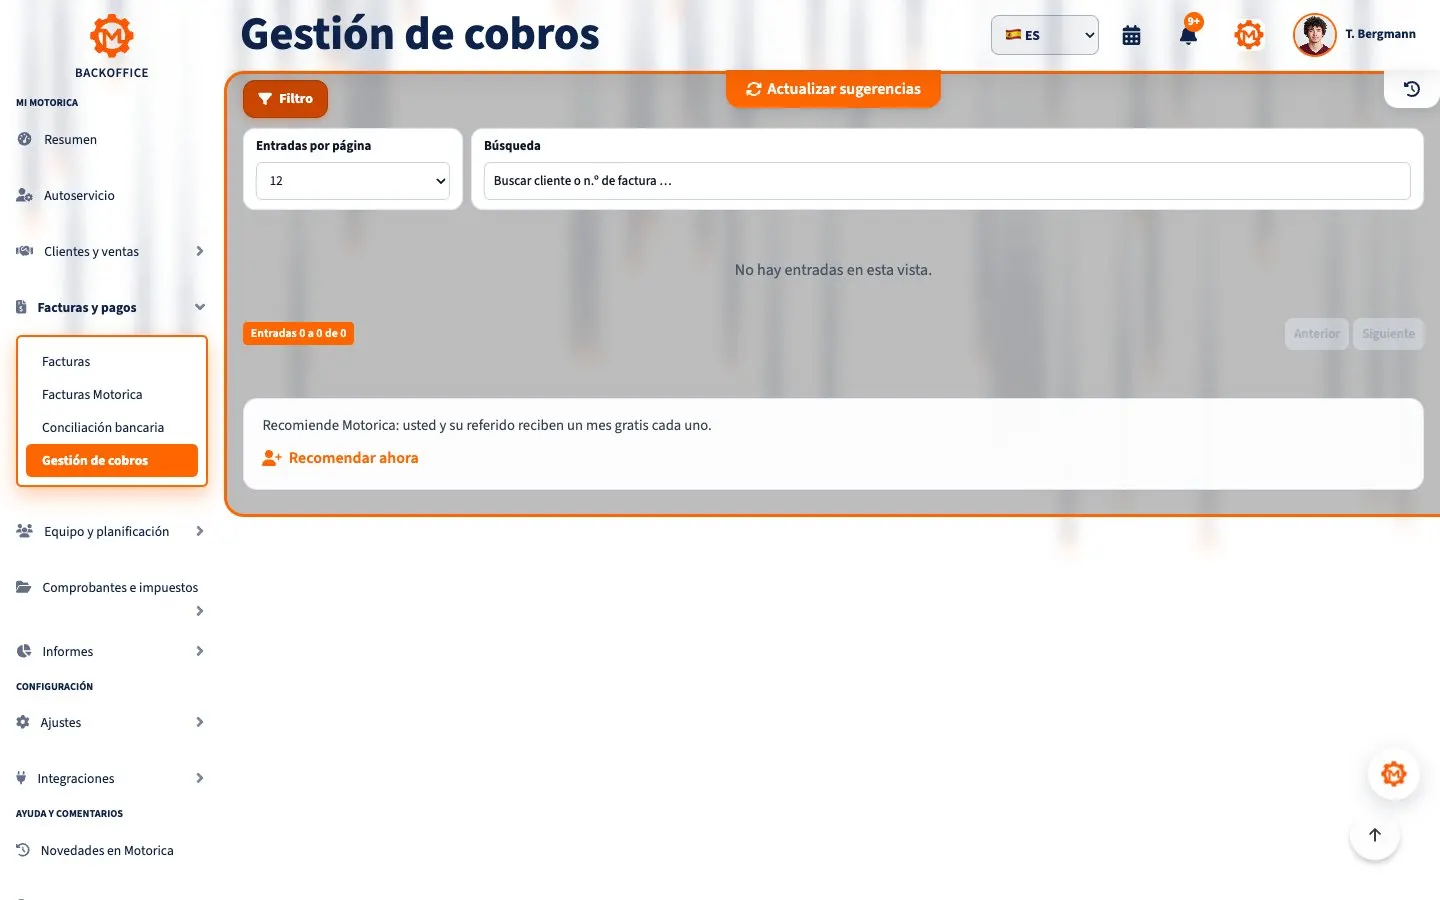Expand Comprobantes e impuestos chevron
1440x900 pixels.
pos(200,611)
